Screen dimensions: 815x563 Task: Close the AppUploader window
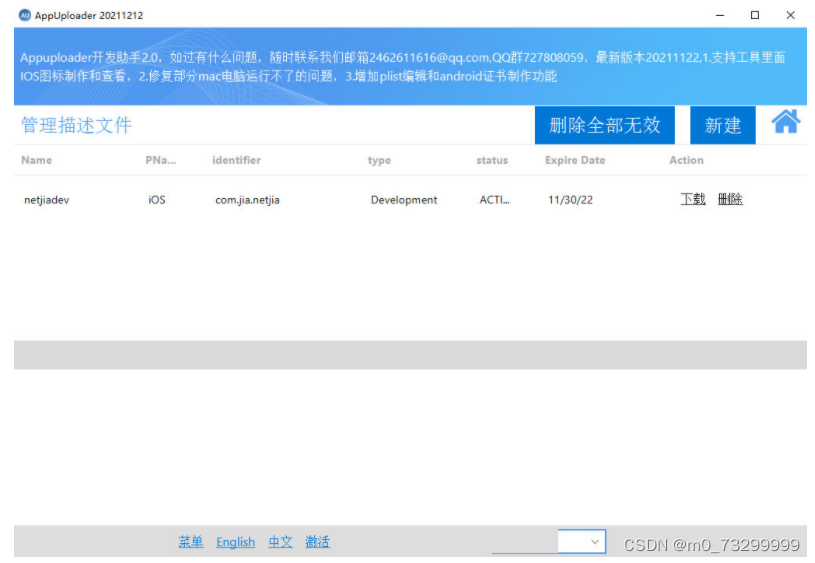point(790,15)
